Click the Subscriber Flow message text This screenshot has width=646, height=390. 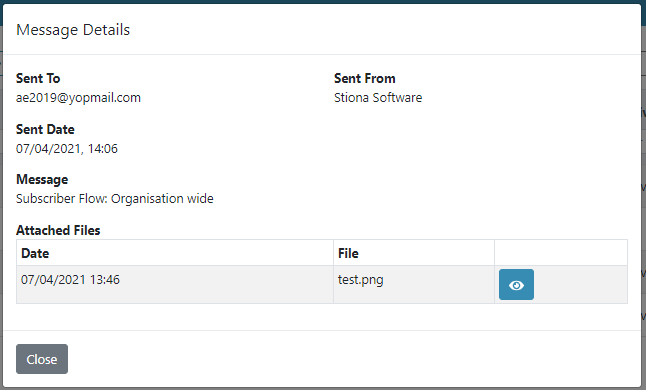pyautogui.click(x=115, y=199)
